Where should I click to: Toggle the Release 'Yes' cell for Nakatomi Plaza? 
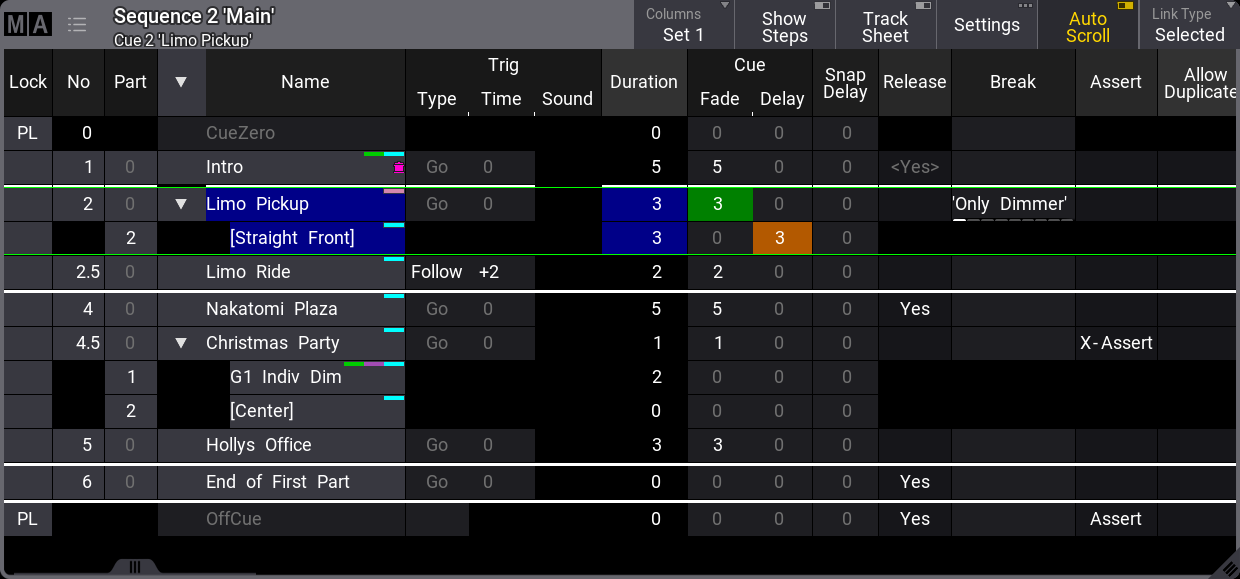[914, 308]
